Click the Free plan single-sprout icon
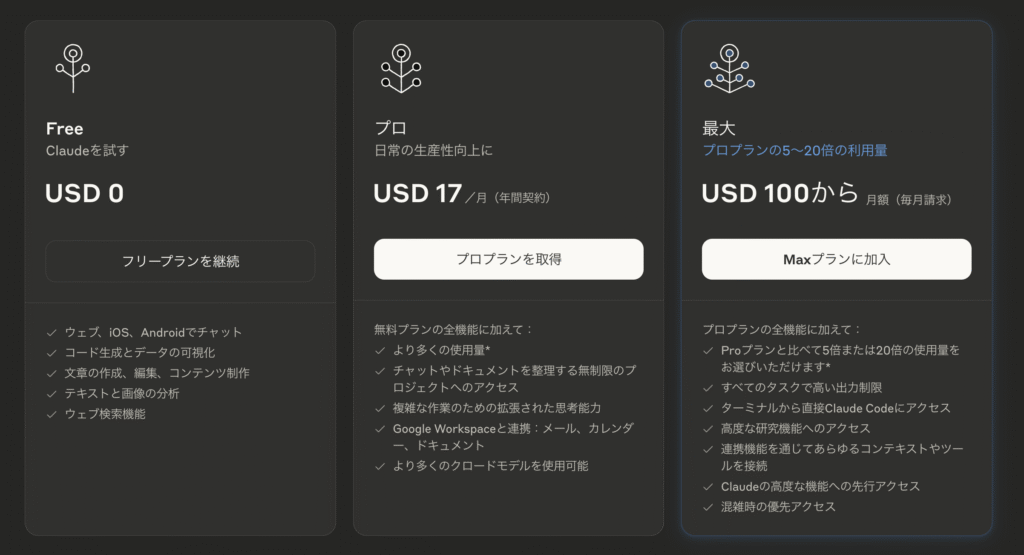The width and height of the screenshot is (1024, 555). 72,69
